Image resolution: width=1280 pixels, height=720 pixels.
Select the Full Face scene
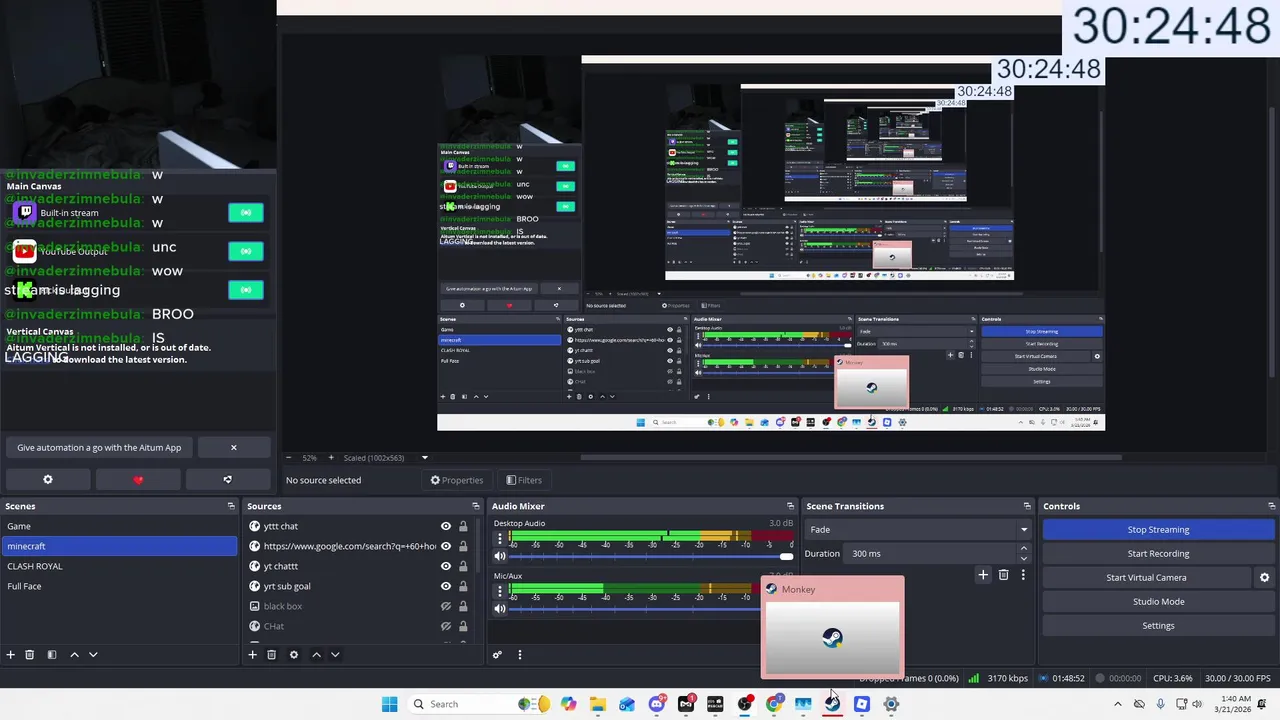119,586
